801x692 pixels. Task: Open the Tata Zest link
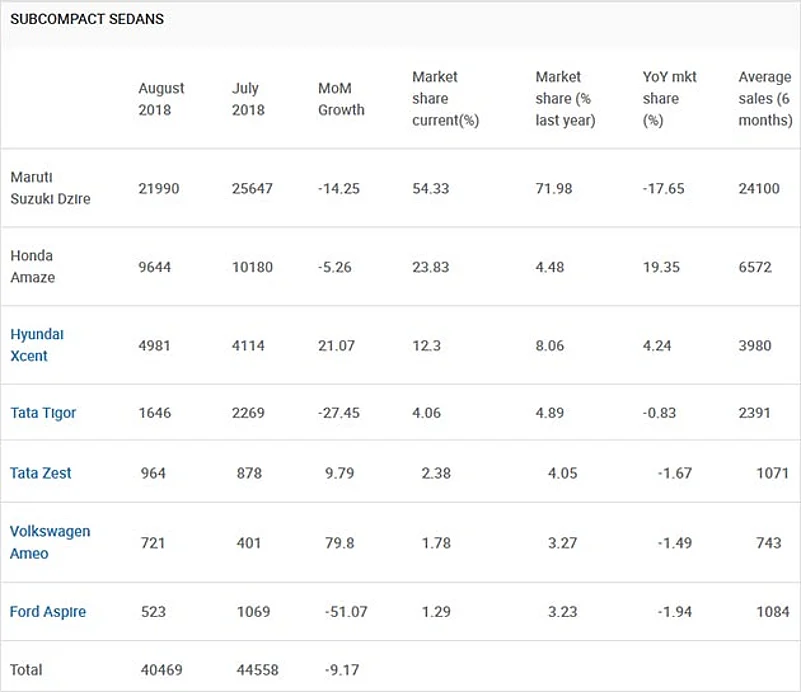click(41, 473)
